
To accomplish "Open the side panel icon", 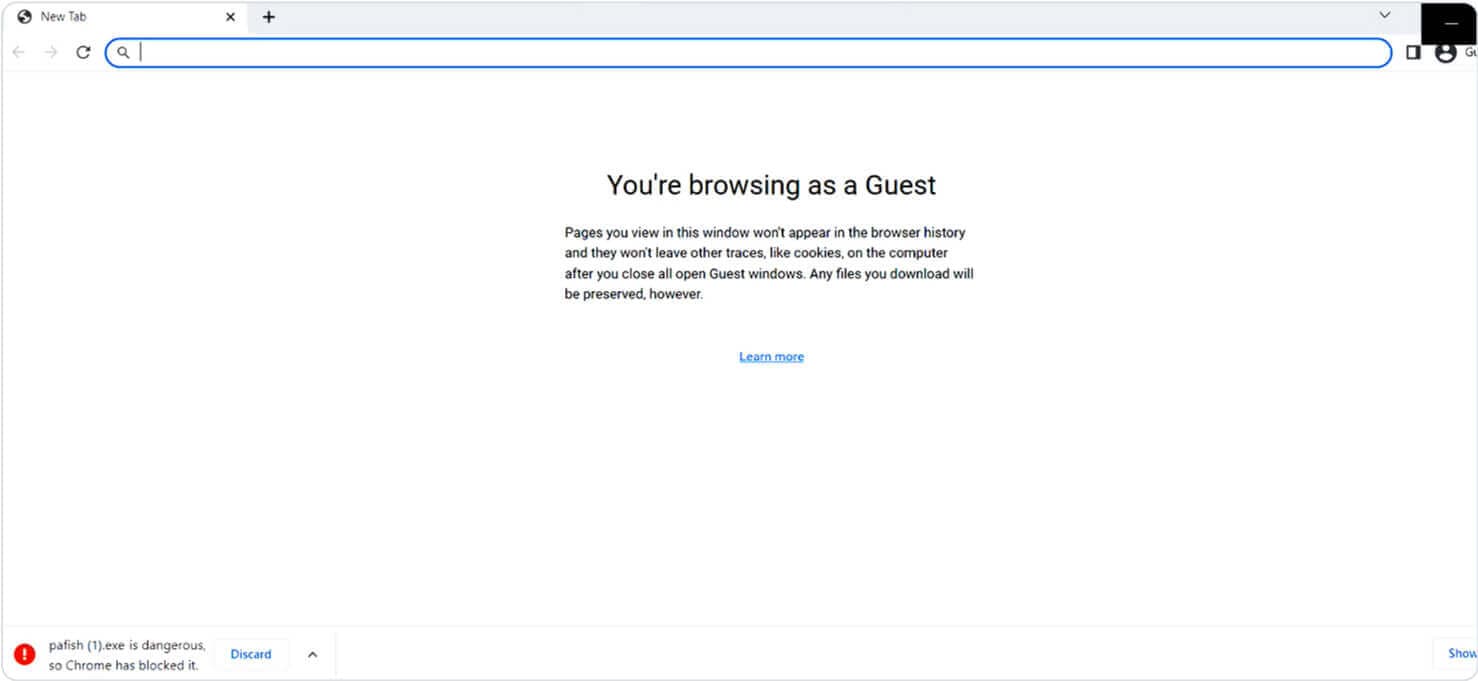I will point(1413,53).
